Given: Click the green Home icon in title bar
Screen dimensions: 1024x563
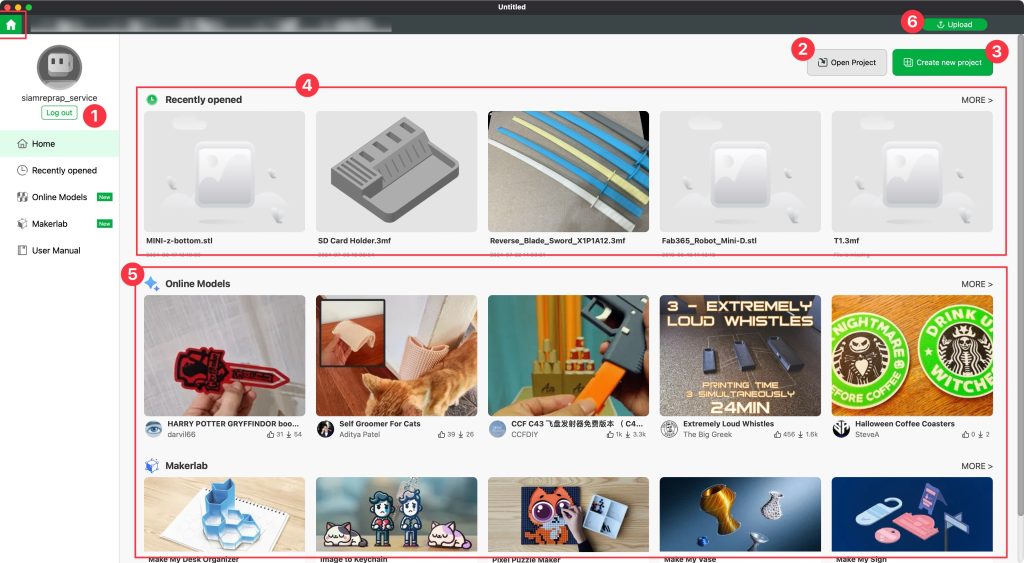Looking at the screenshot, I should [x=11, y=24].
